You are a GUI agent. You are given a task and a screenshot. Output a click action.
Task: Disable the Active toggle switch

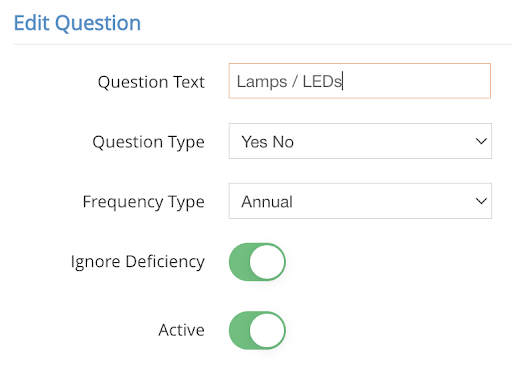click(257, 330)
